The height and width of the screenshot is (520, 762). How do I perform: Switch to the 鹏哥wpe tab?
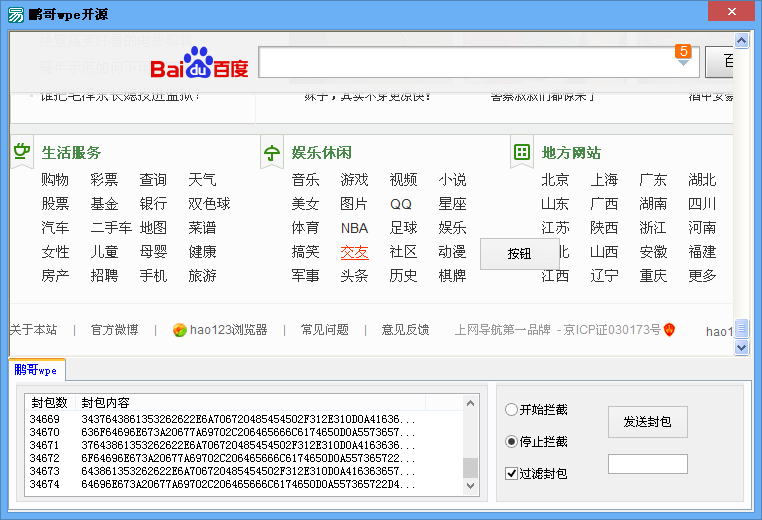pyautogui.click(x=36, y=370)
